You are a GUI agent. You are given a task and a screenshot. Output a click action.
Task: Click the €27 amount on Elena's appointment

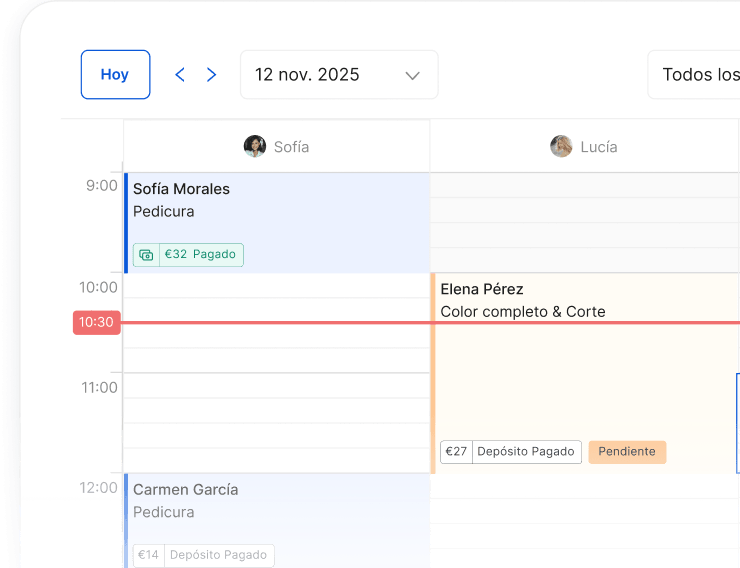(x=456, y=452)
